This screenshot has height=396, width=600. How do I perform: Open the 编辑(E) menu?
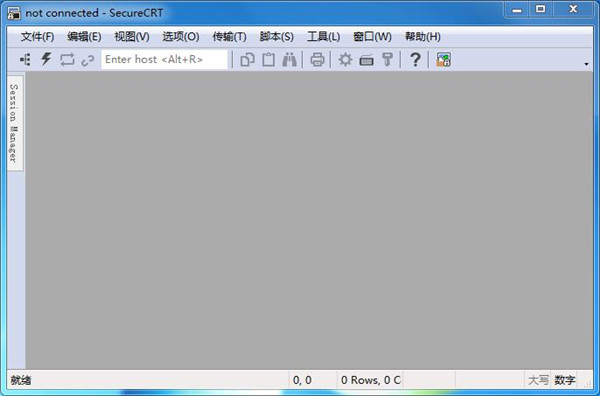point(84,37)
